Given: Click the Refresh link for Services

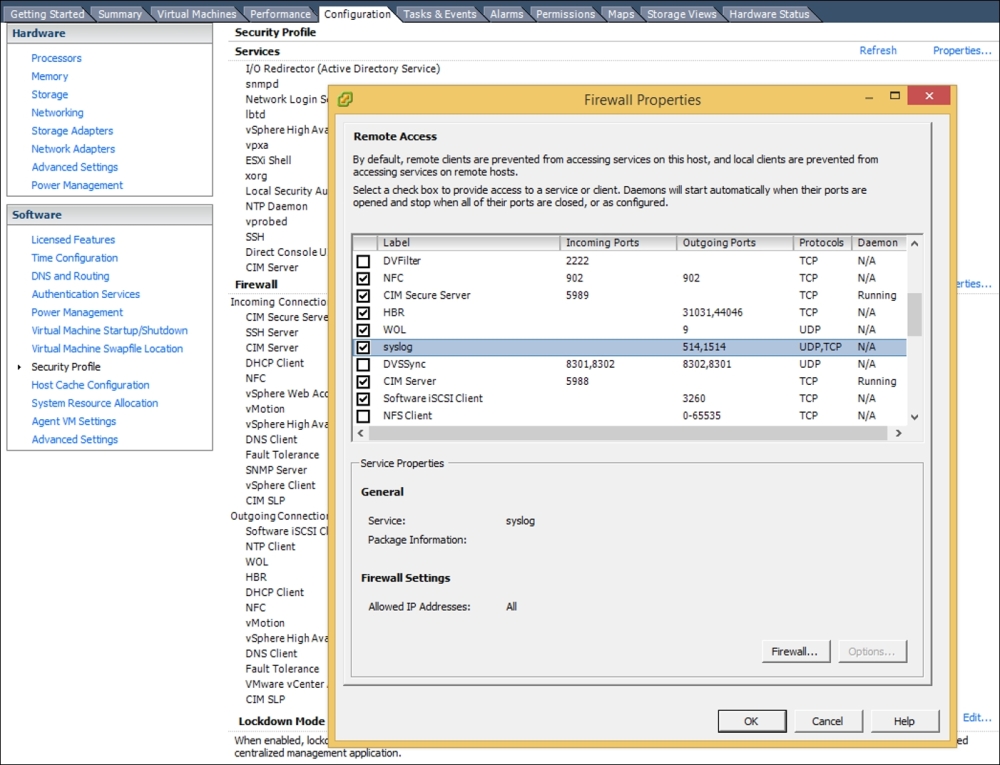Looking at the screenshot, I should pos(878,50).
